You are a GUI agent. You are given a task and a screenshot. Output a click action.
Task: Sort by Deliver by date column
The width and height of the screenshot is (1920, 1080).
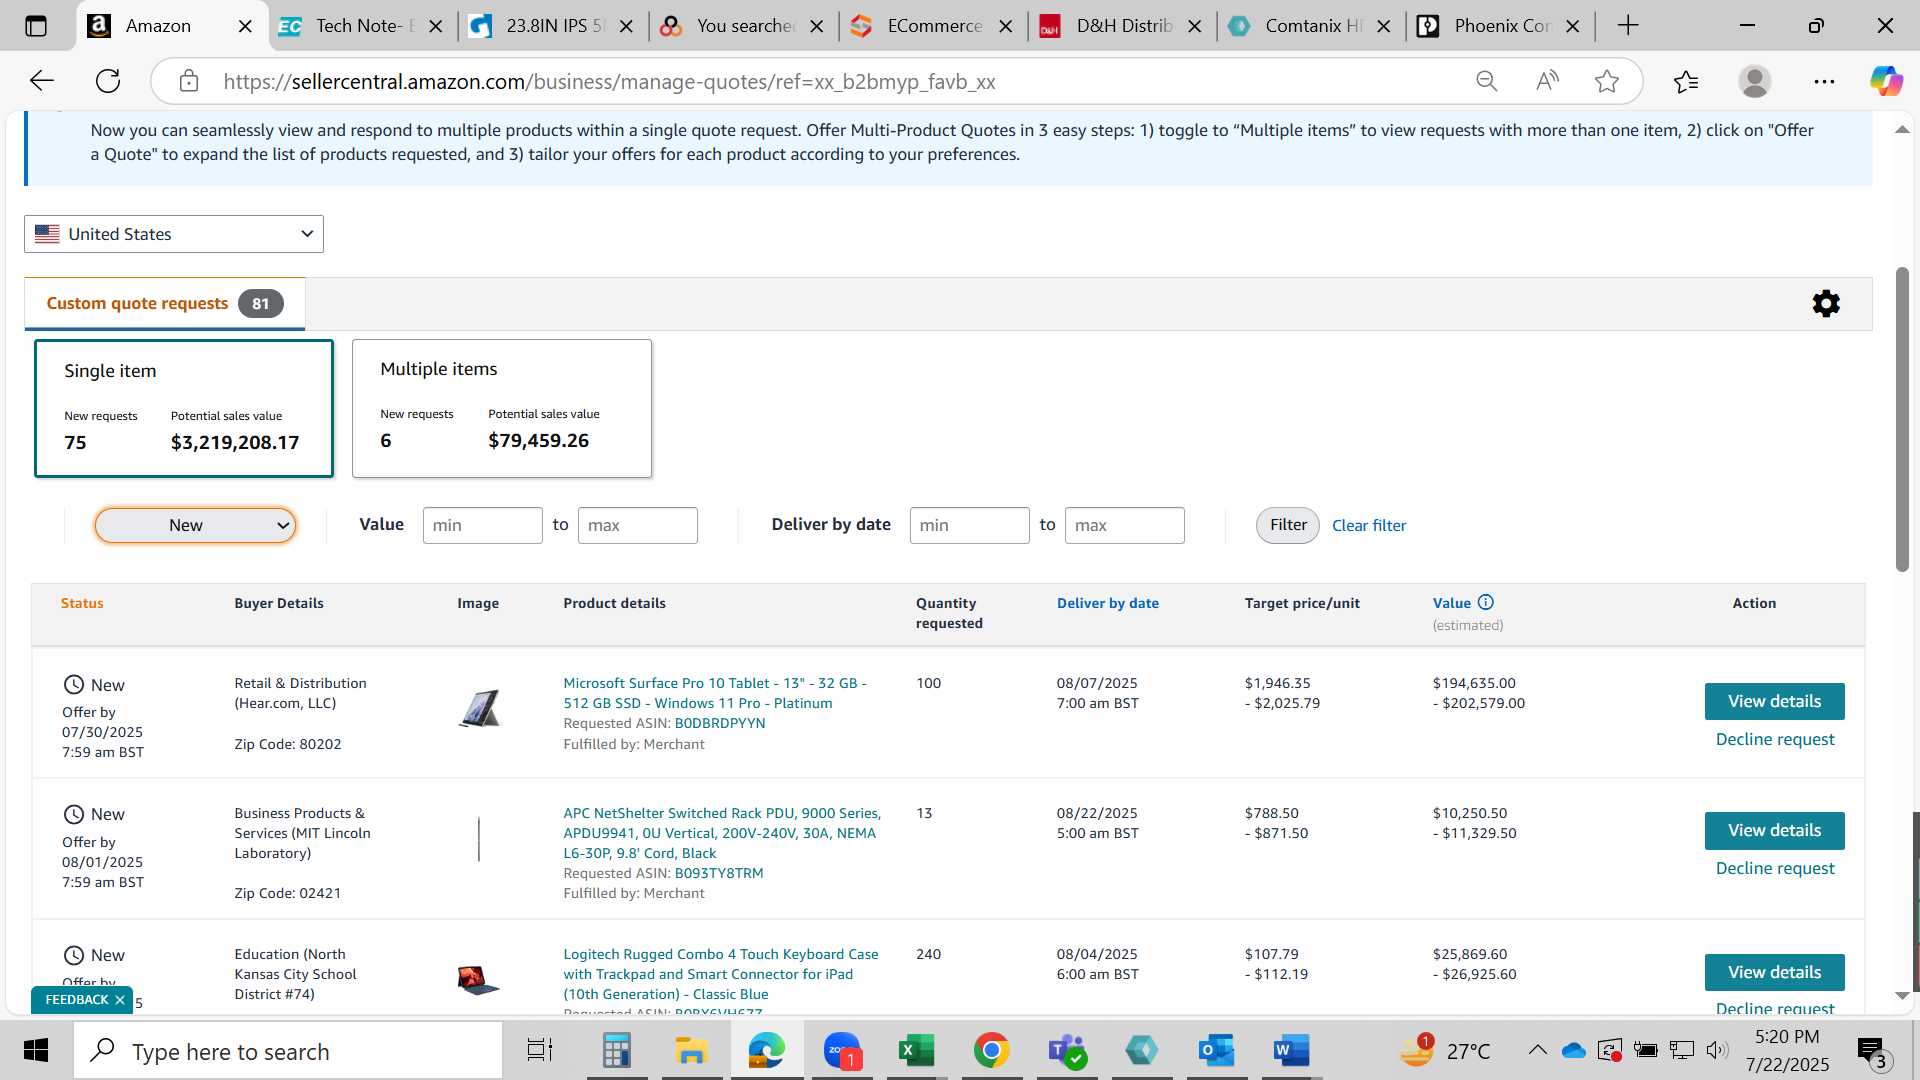[1108, 604]
